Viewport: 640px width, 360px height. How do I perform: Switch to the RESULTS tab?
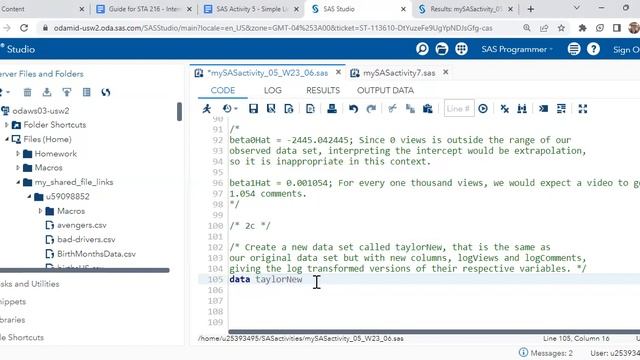coord(323,90)
